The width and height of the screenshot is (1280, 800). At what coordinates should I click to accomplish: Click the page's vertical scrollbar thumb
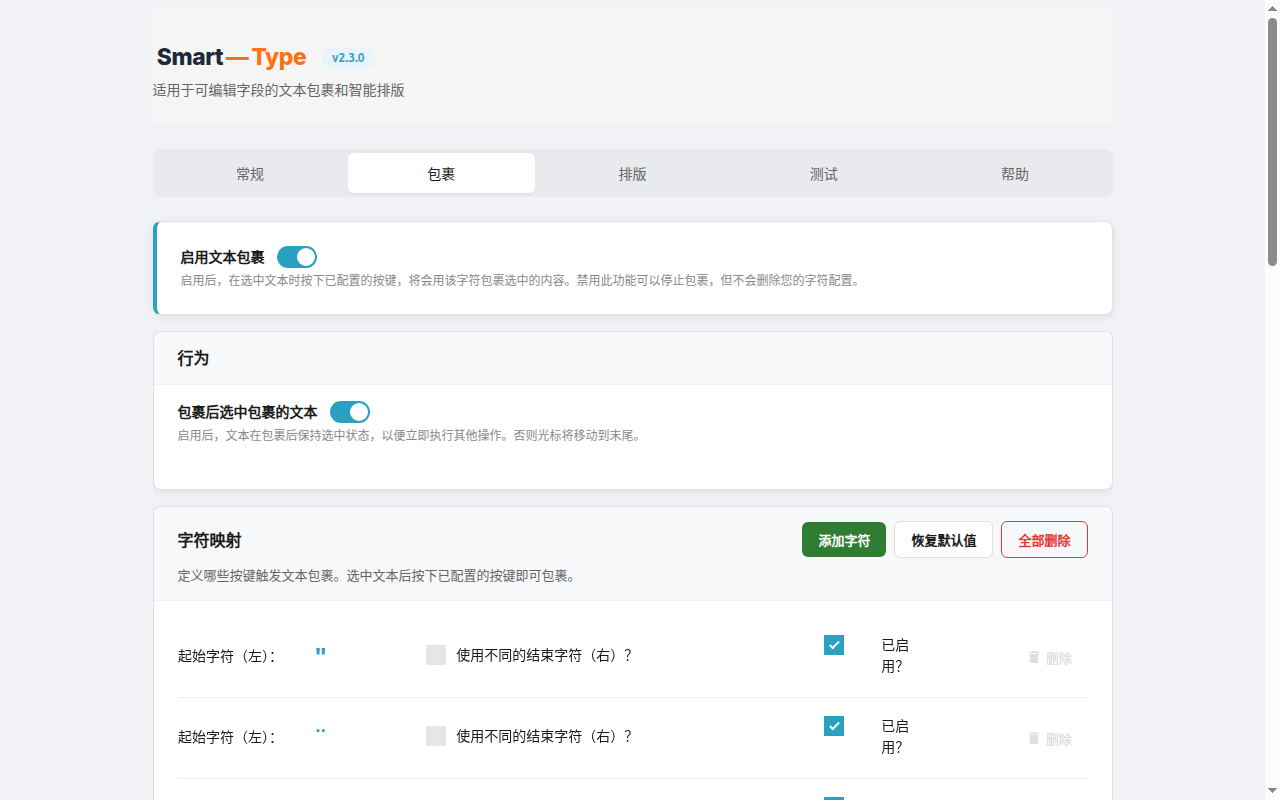[1272, 140]
